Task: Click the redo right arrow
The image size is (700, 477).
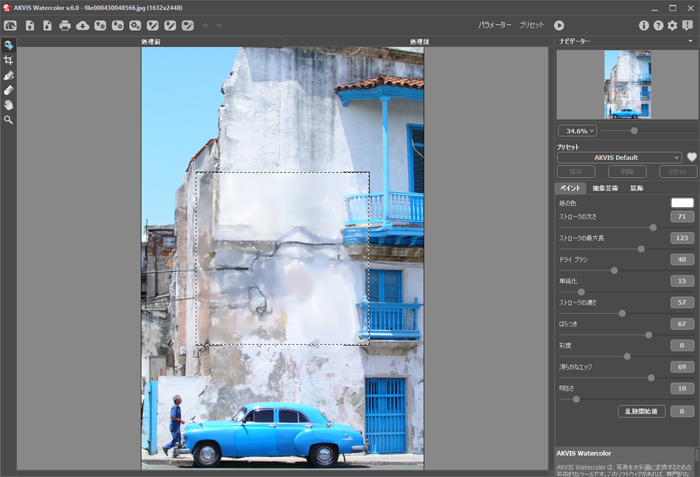Action: (219, 25)
